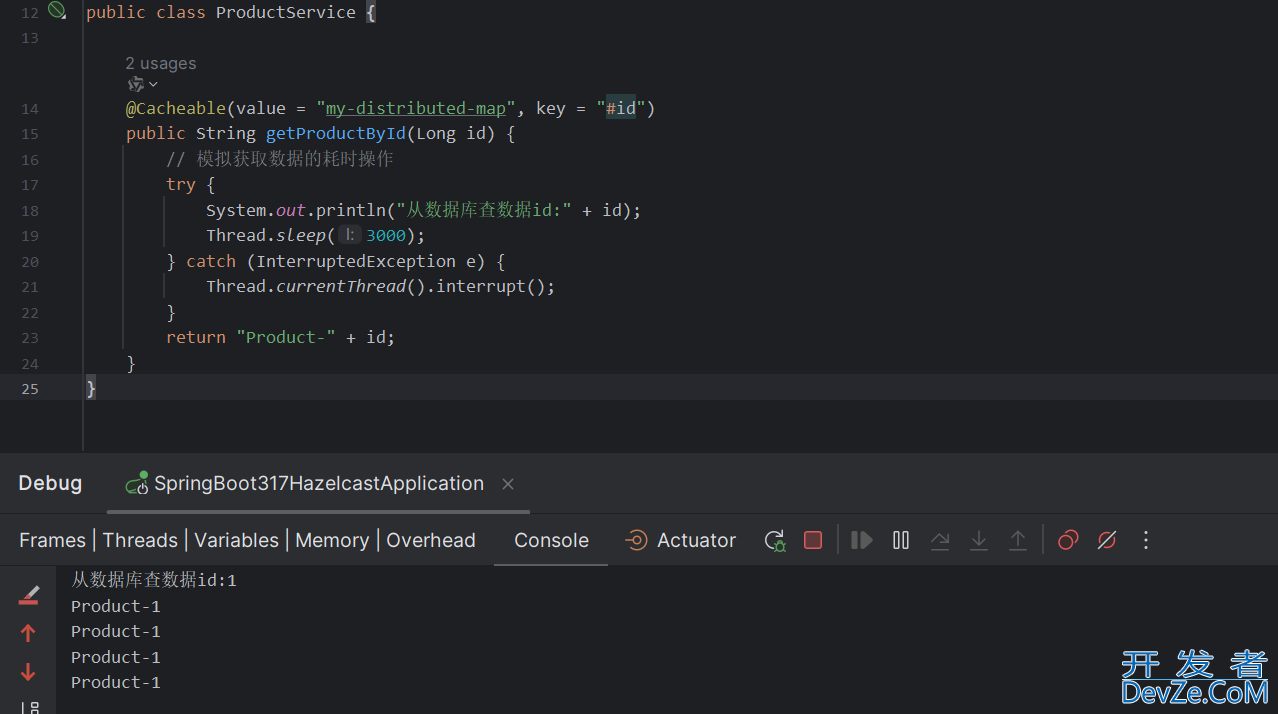Click the Rerun debug icon

tap(775, 540)
